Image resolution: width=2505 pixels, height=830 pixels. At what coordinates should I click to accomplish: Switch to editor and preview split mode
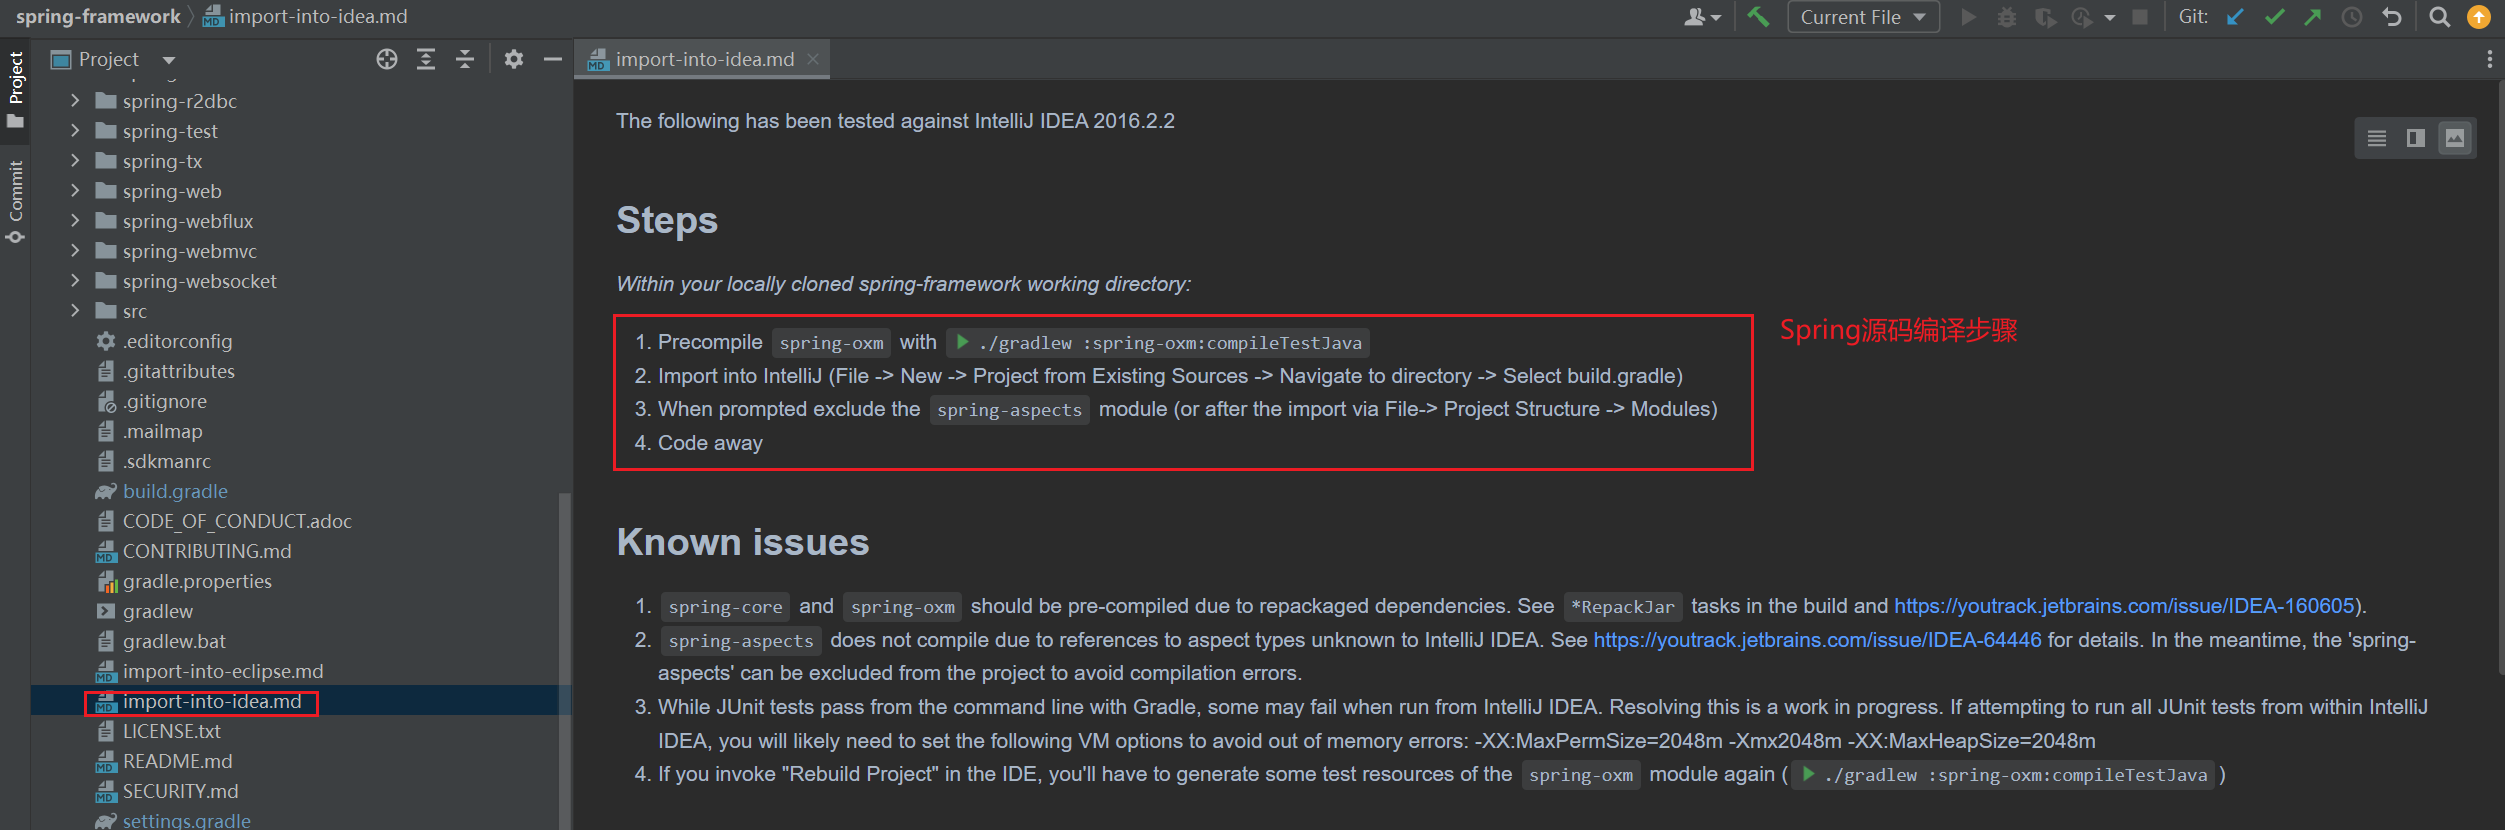pyautogui.click(x=2416, y=138)
